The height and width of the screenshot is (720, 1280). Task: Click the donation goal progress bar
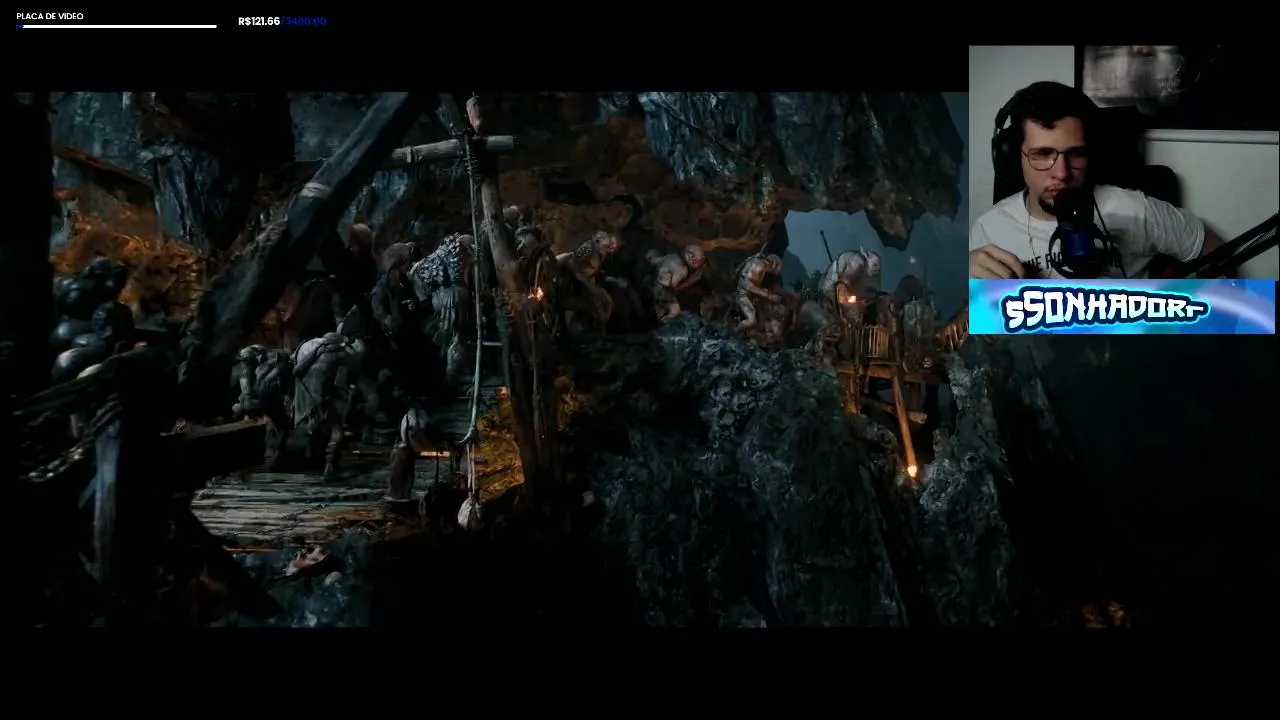[117, 26]
